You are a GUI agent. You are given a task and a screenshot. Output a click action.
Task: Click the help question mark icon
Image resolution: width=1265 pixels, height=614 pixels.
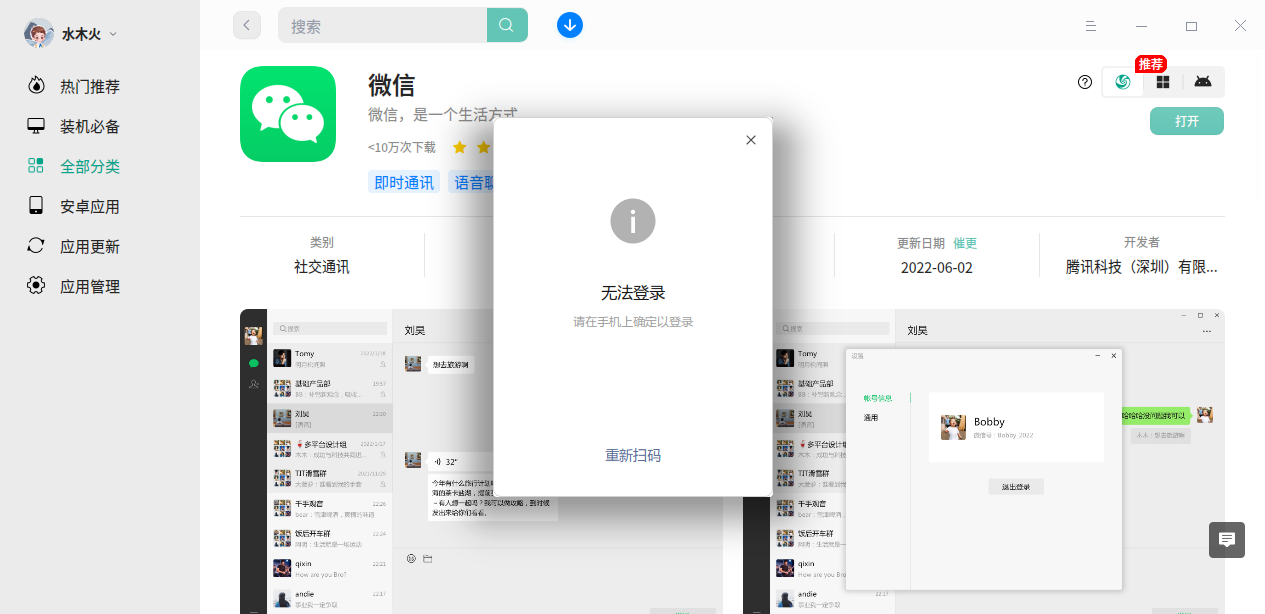1085,81
